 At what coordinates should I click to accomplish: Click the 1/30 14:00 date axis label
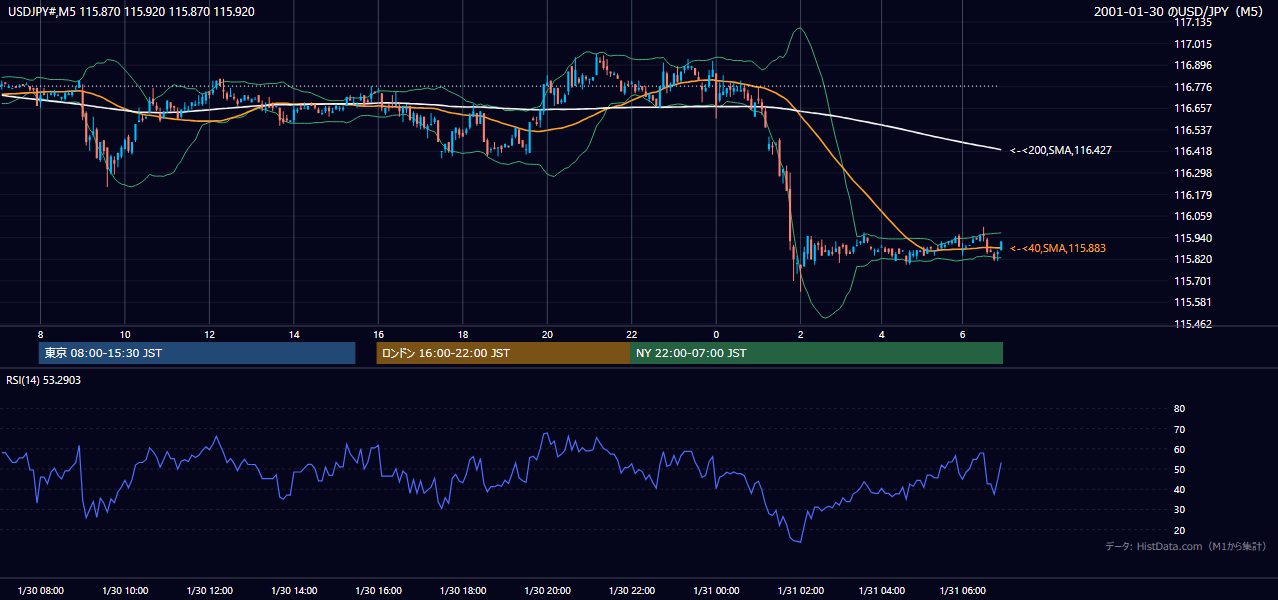coord(294,591)
